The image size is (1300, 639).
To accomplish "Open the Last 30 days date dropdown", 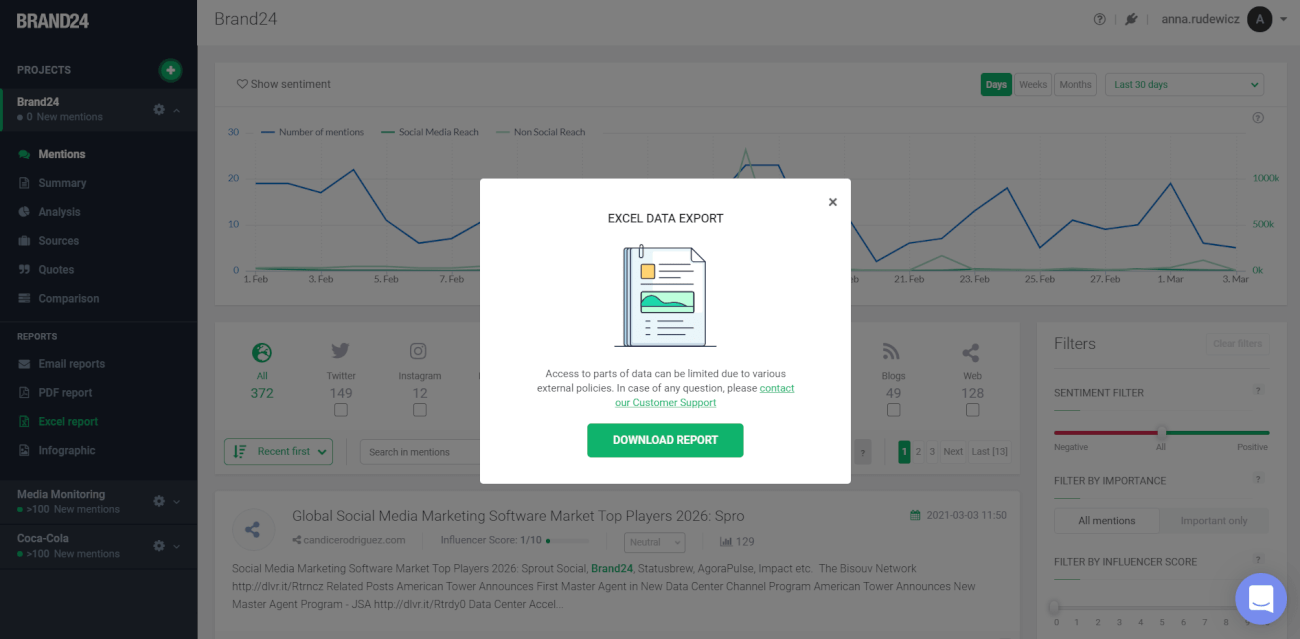I will 1184,85.
